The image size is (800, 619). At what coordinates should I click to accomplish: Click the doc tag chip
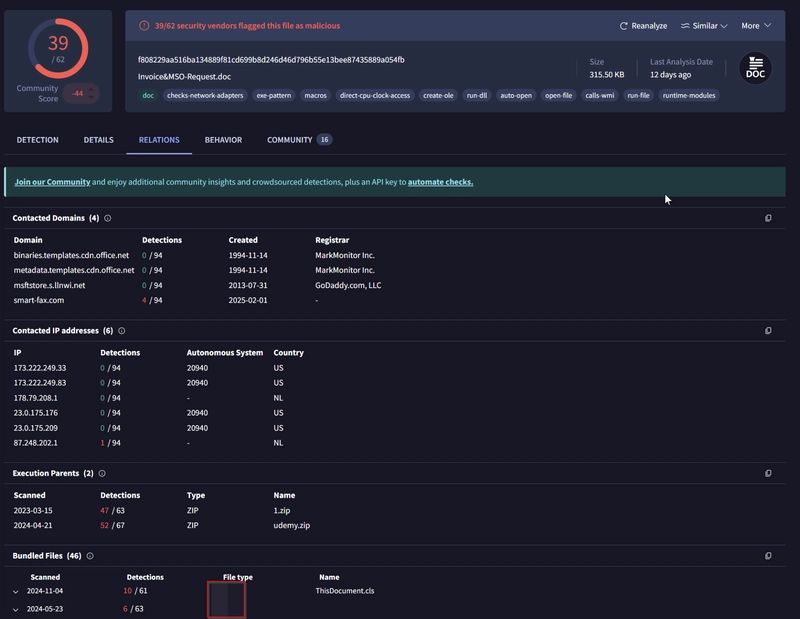pyautogui.click(x=148, y=95)
